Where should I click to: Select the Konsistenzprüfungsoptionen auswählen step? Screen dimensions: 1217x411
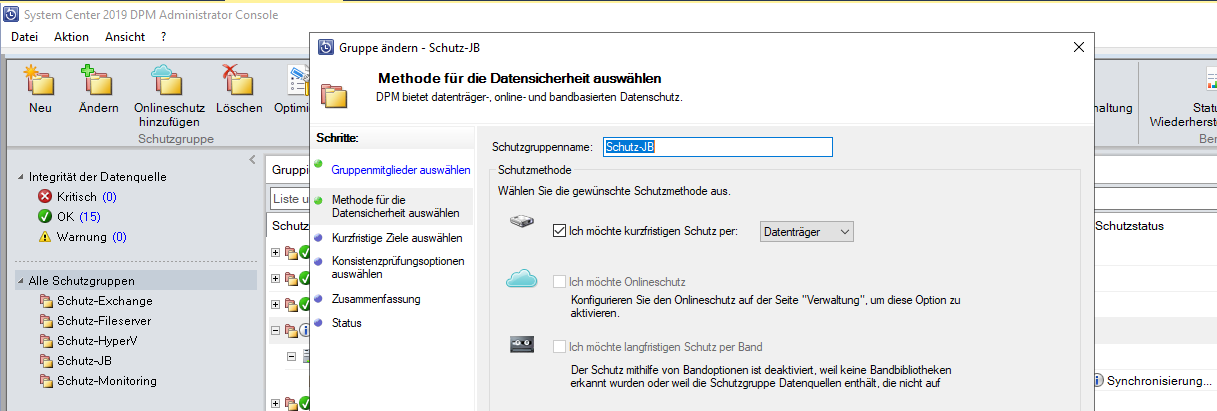(x=398, y=268)
